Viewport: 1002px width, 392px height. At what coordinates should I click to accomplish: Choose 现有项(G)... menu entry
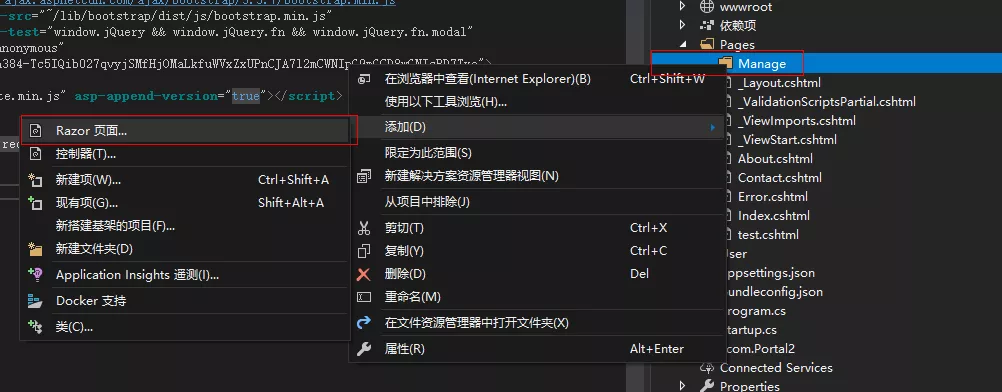pyautogui.click(x=185, y=203)
